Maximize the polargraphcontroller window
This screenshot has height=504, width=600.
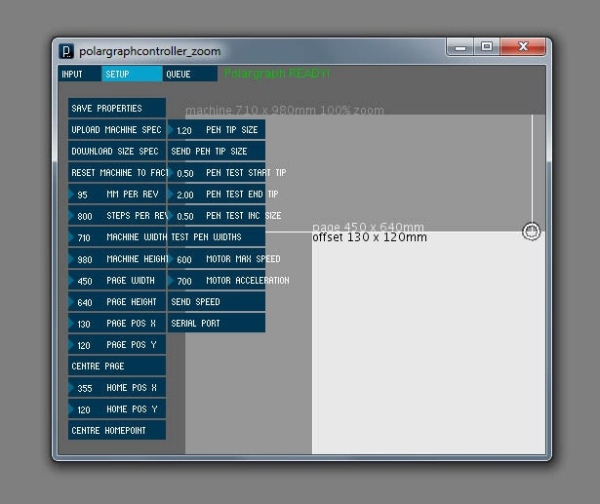click(487, 47)
